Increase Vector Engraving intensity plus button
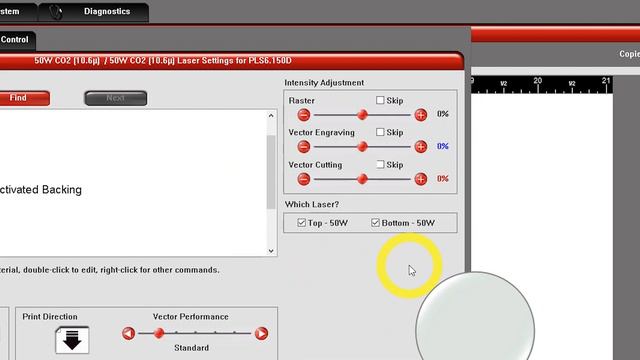640x360 pixels. point(421,147)
